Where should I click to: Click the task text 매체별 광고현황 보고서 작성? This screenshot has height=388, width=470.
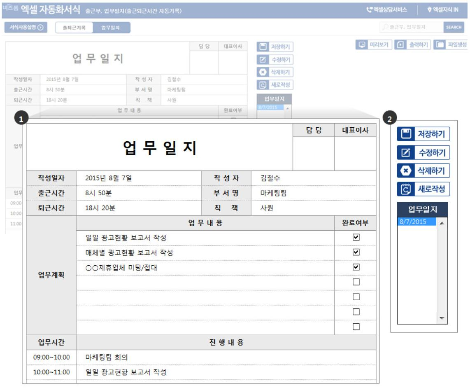click(x=129, y=253)
